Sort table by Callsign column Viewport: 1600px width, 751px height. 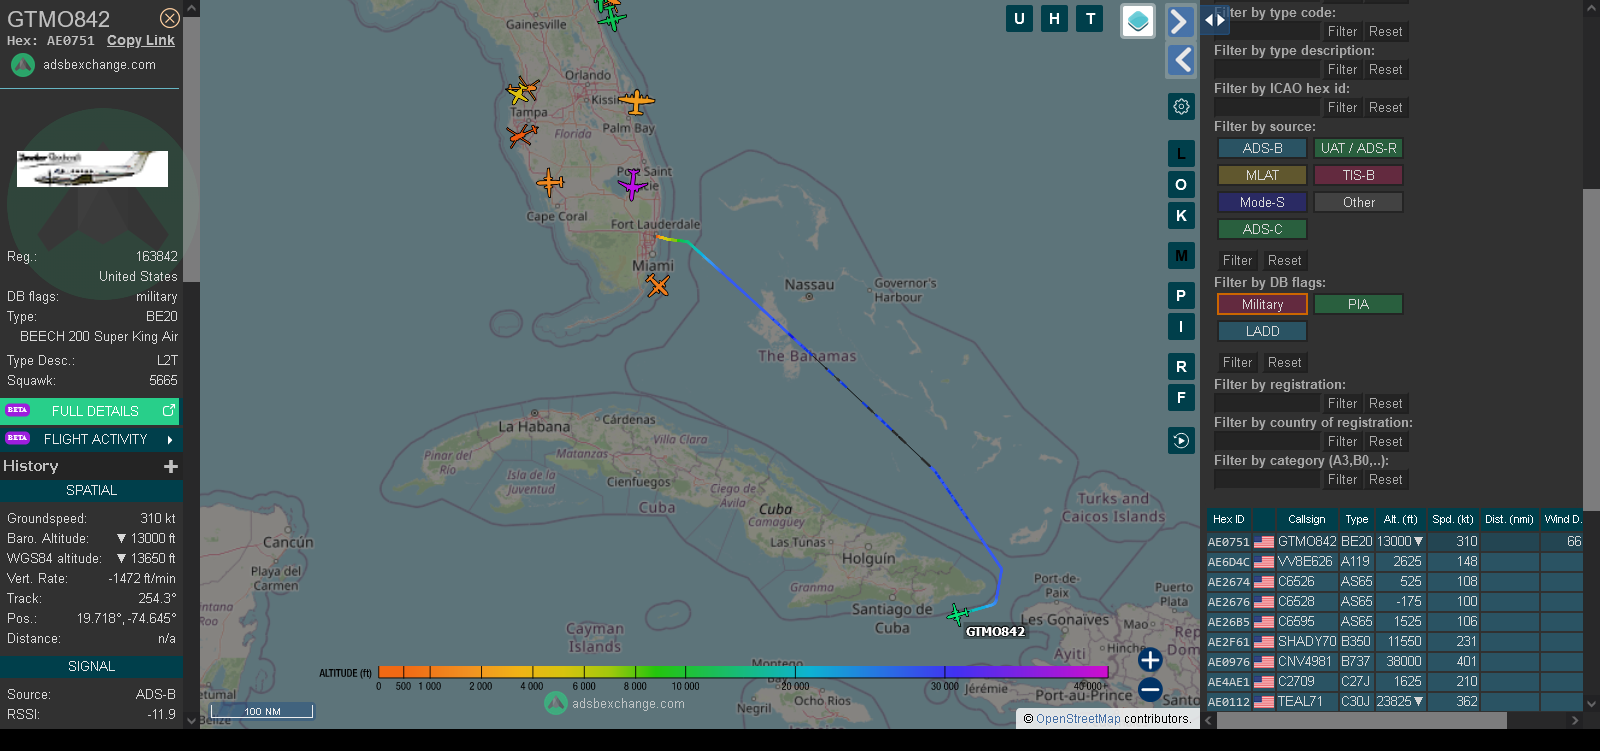(1306, 519)
